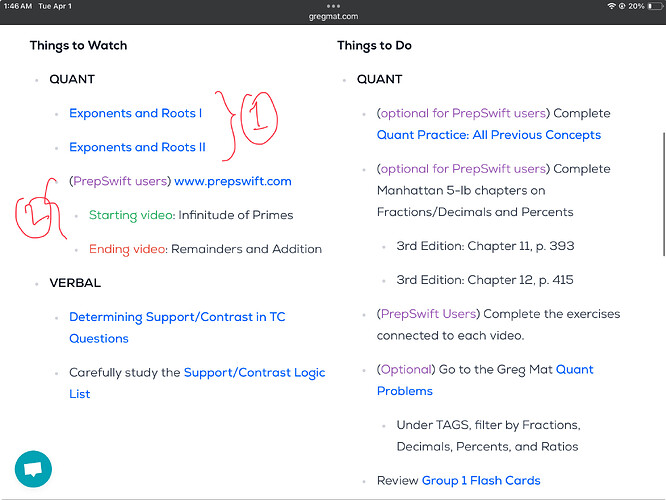Image resolution: width=666 pixels, height=500 pixels.
Task: Visit www.prepswift.com link
Action: [233, 181]
